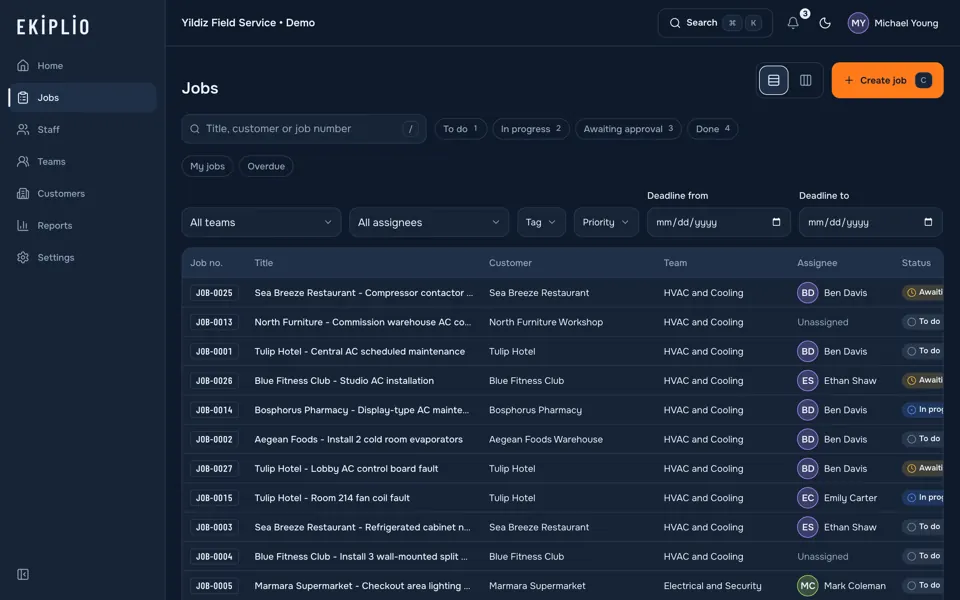Select Electrical and Security team cell
960x600 pixels.
point(713,586)
